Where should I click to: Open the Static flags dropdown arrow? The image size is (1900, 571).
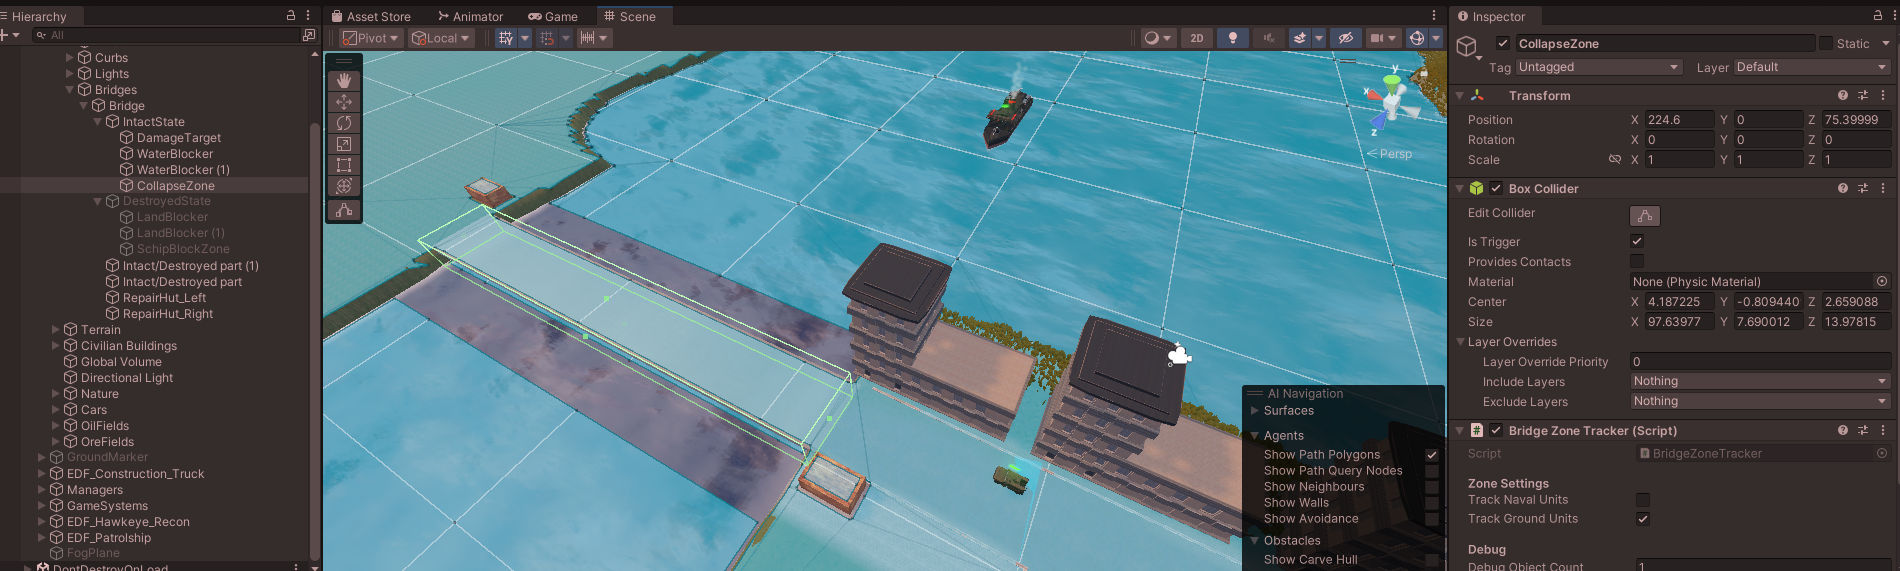click(x=1886, y=43)
